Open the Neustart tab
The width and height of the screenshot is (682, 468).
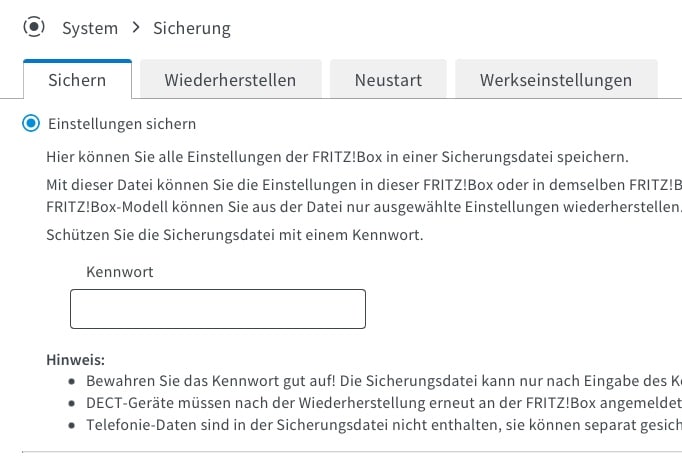pos(388,80)
